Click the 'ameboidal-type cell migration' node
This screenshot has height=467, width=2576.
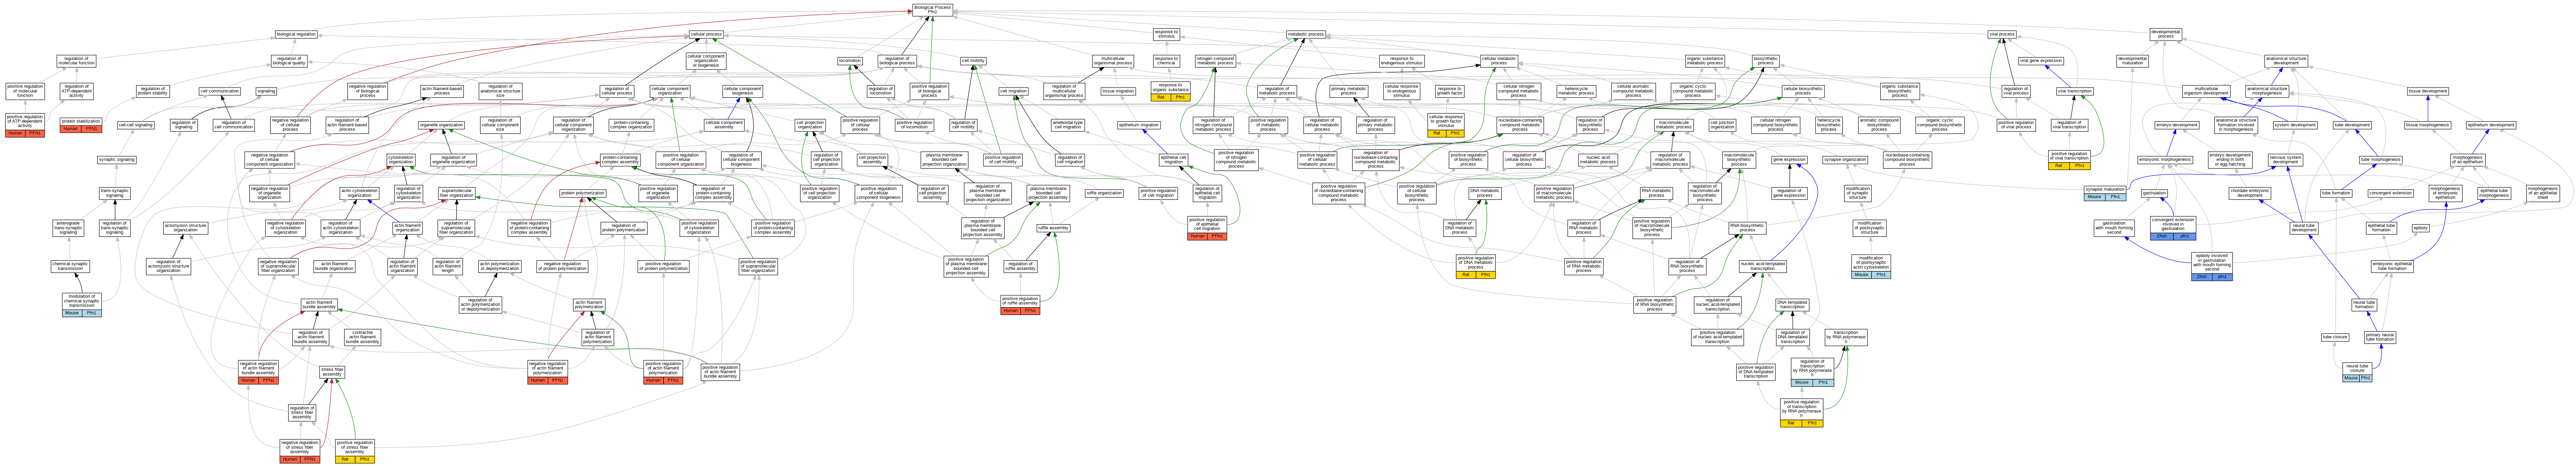tap(1068, 125)
